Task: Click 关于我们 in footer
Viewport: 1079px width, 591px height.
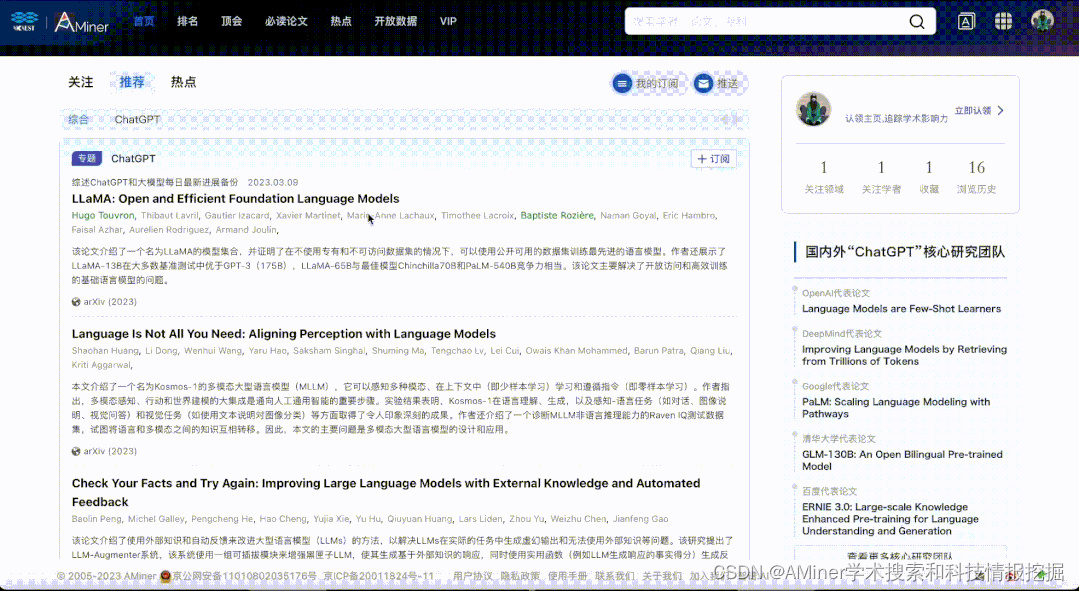Action: [662, 576]
